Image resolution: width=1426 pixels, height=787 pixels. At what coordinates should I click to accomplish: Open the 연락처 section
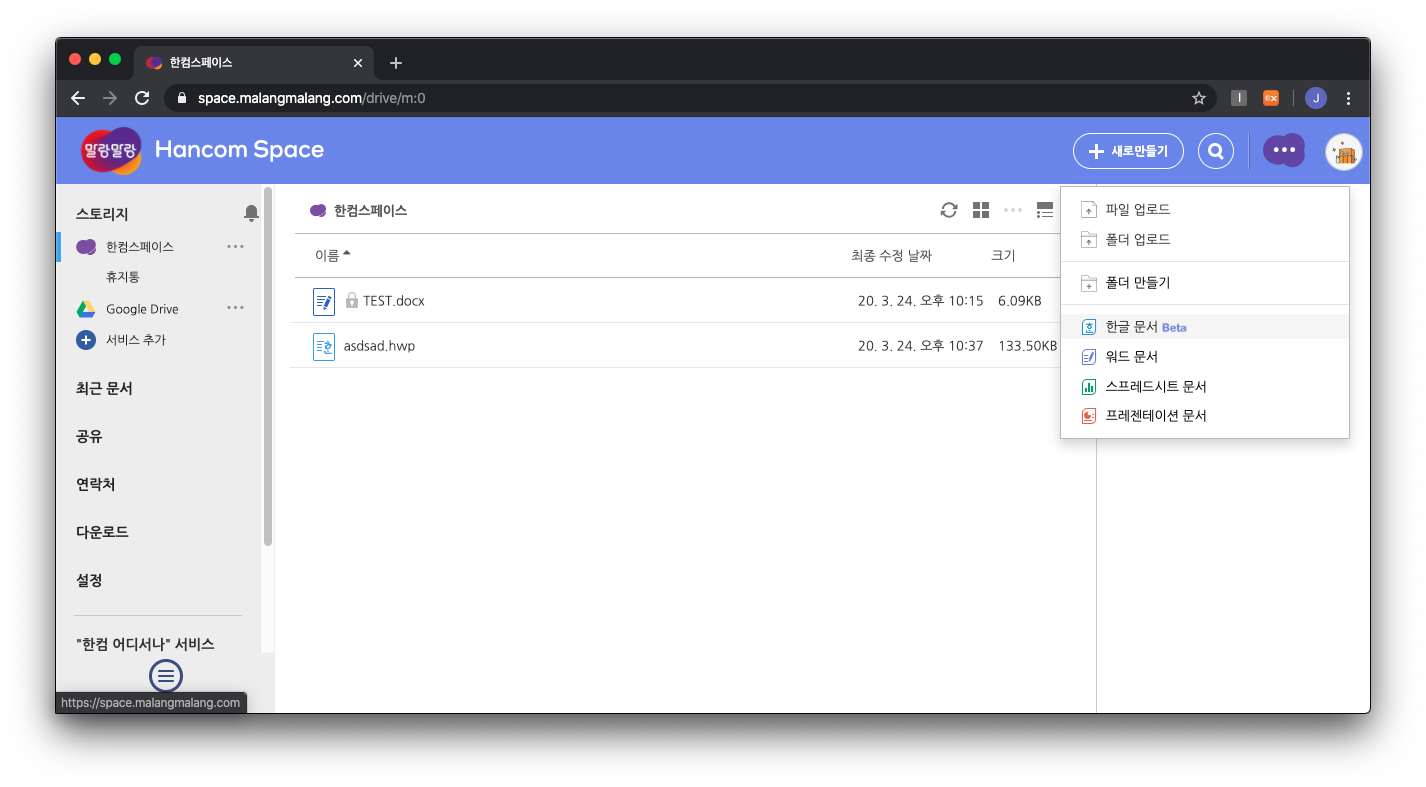click(x=96, y=484)
